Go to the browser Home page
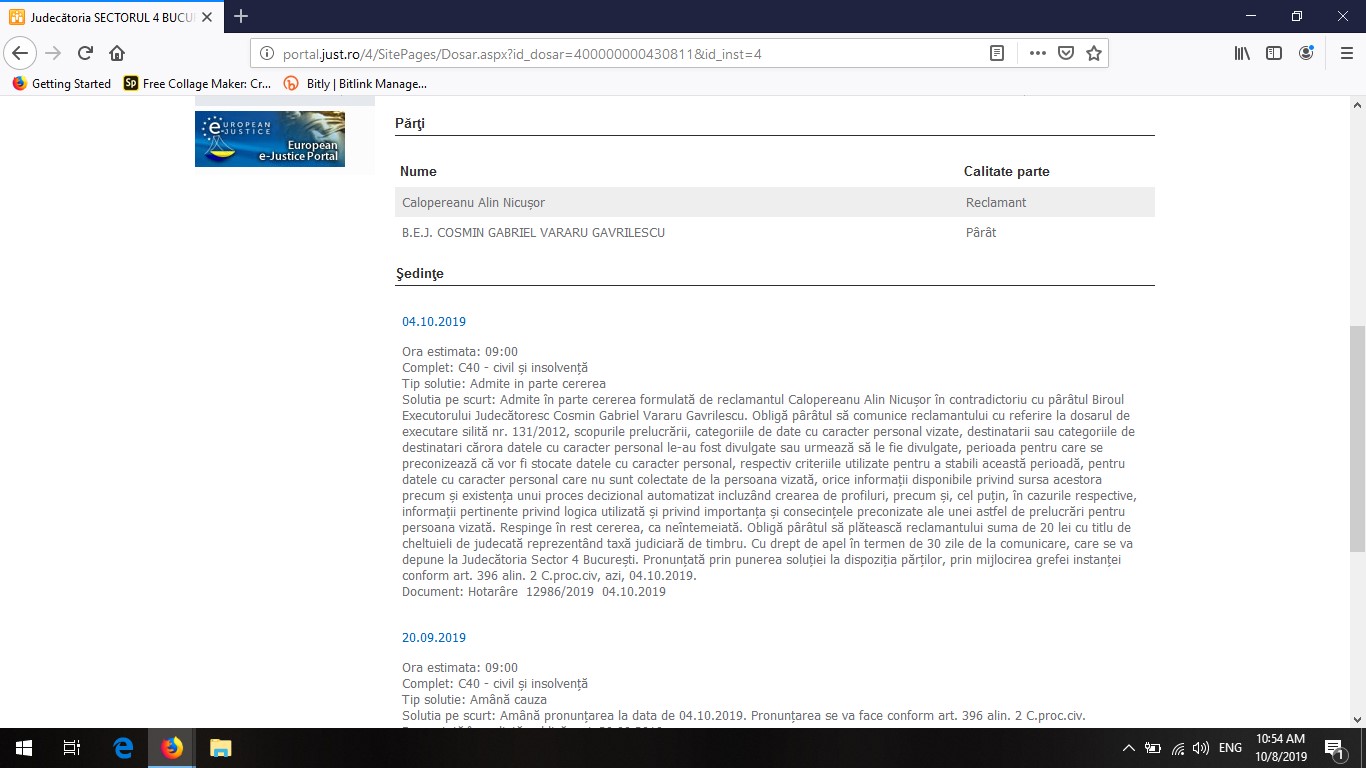The image size is (1366, 768). (x=117, y=53)
